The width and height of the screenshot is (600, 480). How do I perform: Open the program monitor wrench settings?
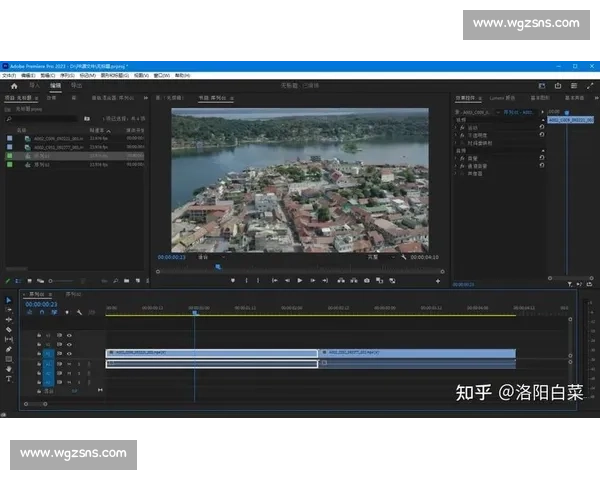(403, 257)
